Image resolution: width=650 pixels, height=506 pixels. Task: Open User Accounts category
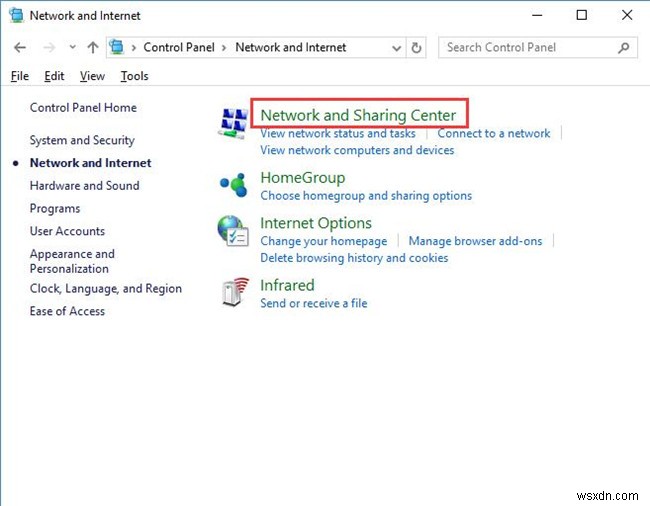67,231
